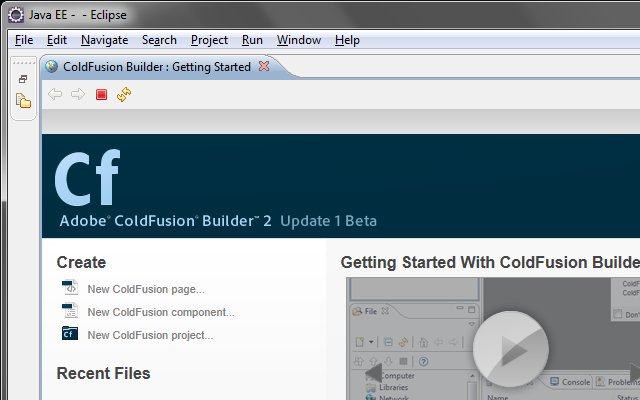Click New ColdFusion component link

coord(161,312)
